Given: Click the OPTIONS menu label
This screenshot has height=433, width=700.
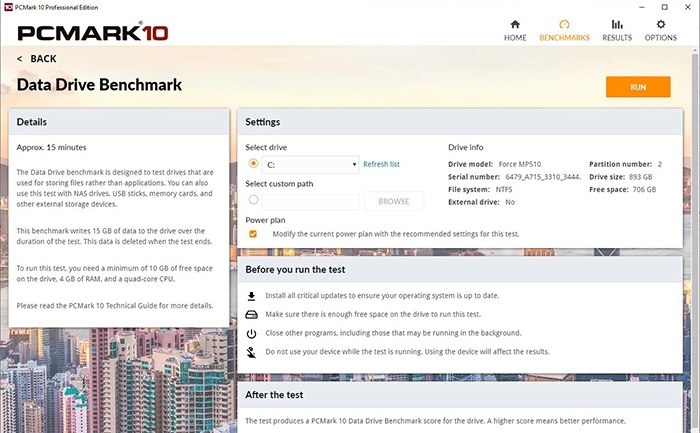Looking at the screenshot, I should pyautogui.click(x=661, y=38).
